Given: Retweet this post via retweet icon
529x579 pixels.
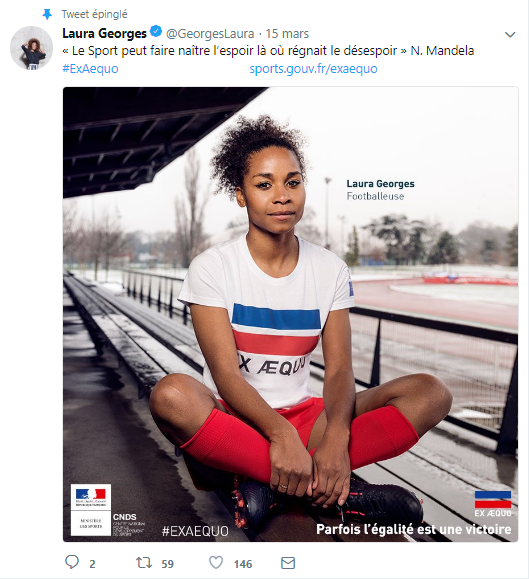Looking at the screenshot, I should (x=144, y=563).
